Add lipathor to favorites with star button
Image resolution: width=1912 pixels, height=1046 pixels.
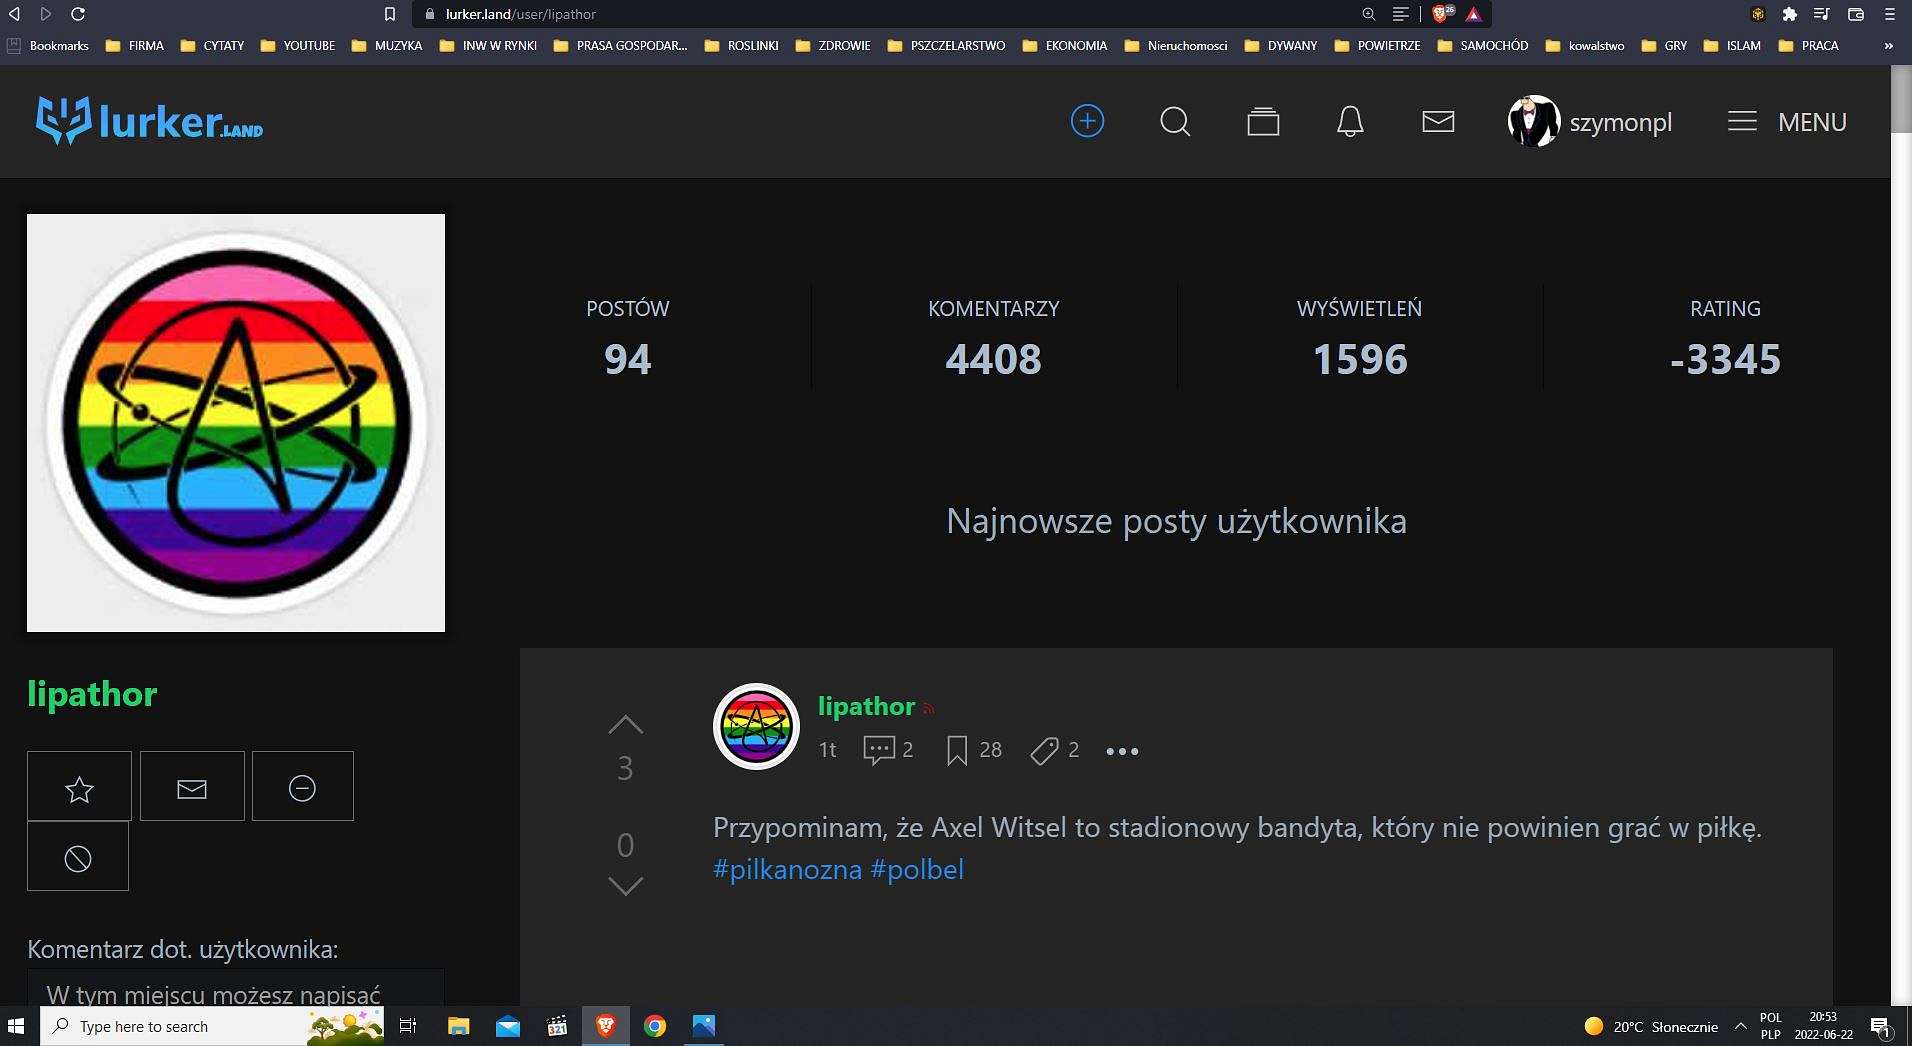pos(79,786)
